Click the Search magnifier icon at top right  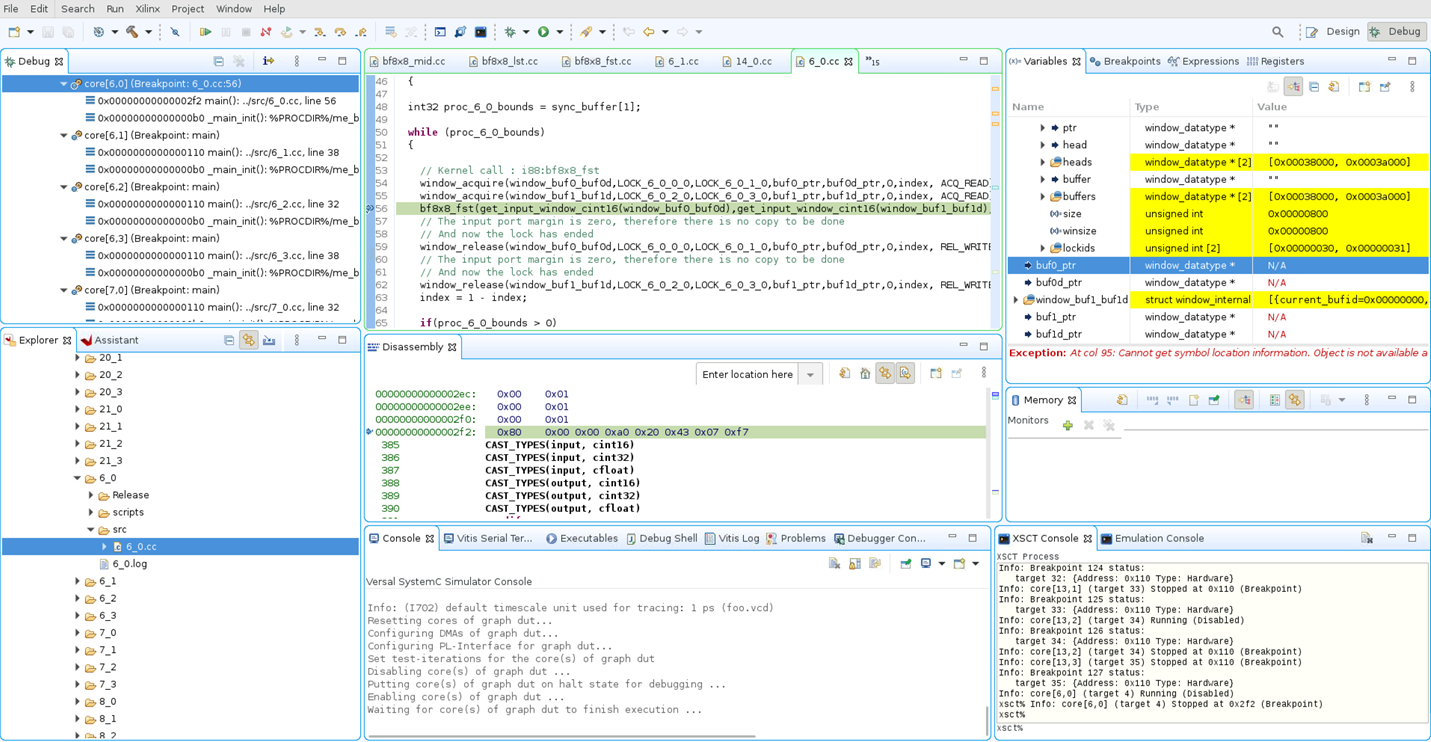click(1278, 32)
